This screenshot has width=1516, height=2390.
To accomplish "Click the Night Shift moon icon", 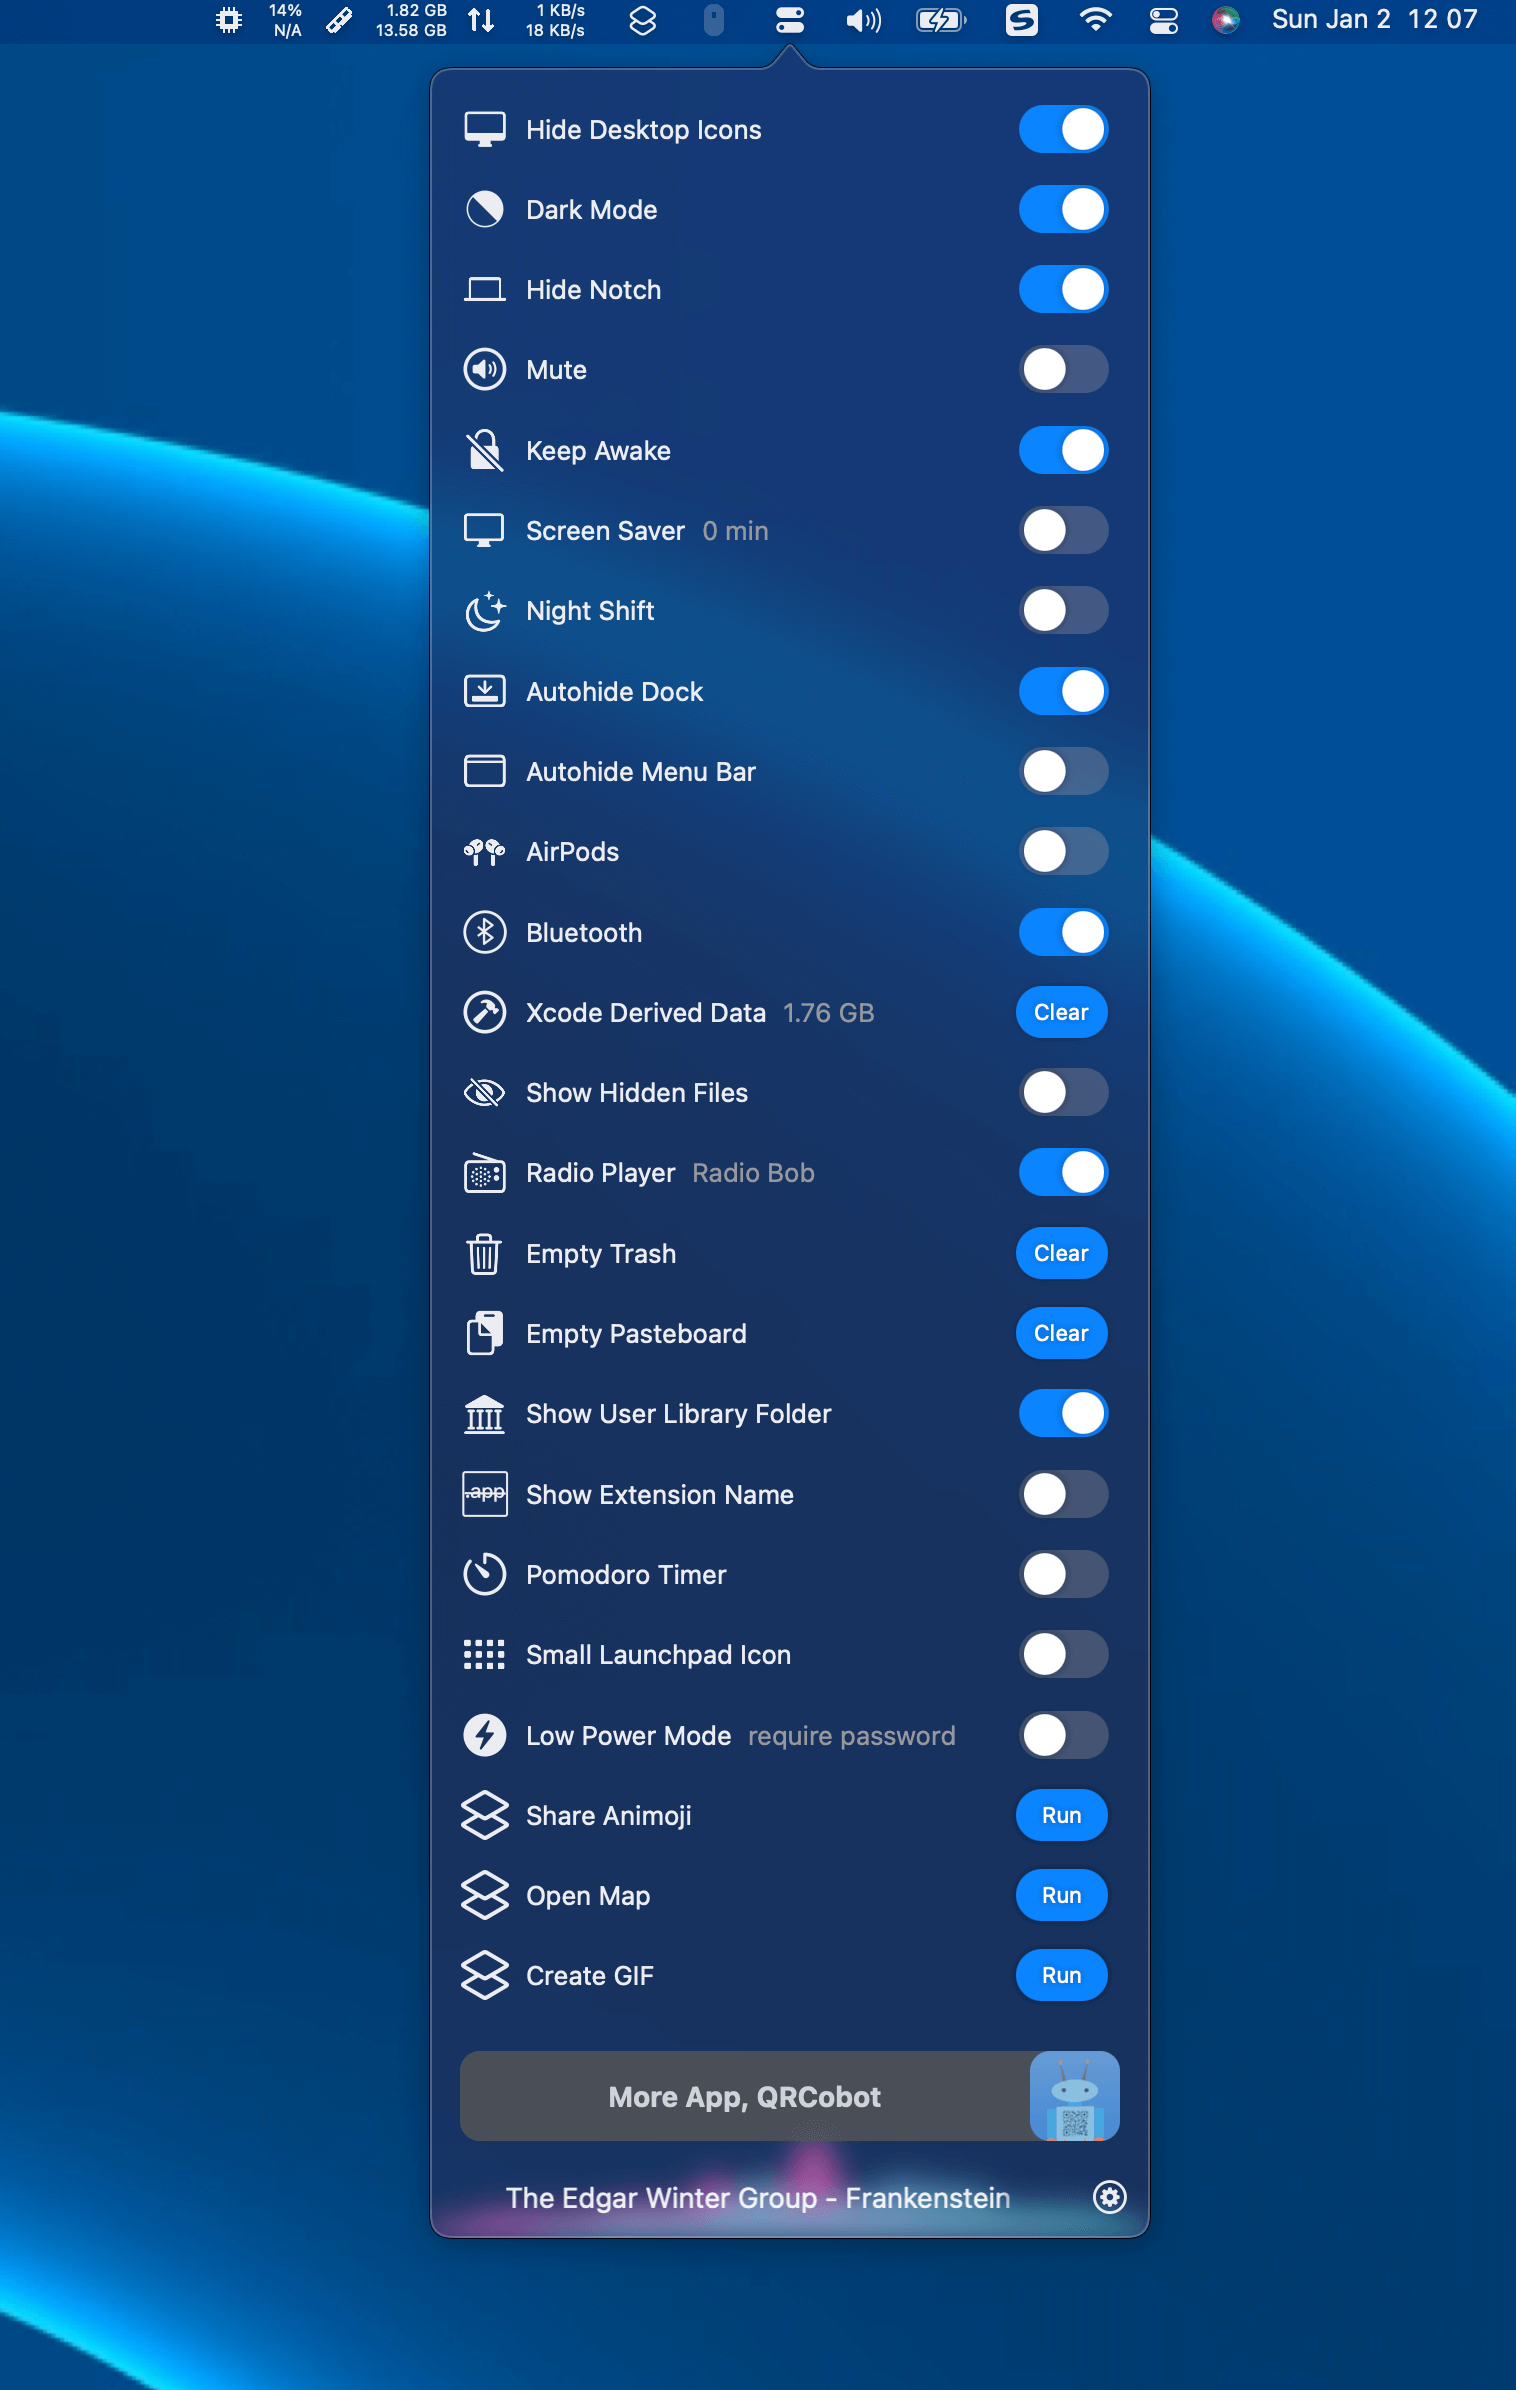I will coord(485,611).
